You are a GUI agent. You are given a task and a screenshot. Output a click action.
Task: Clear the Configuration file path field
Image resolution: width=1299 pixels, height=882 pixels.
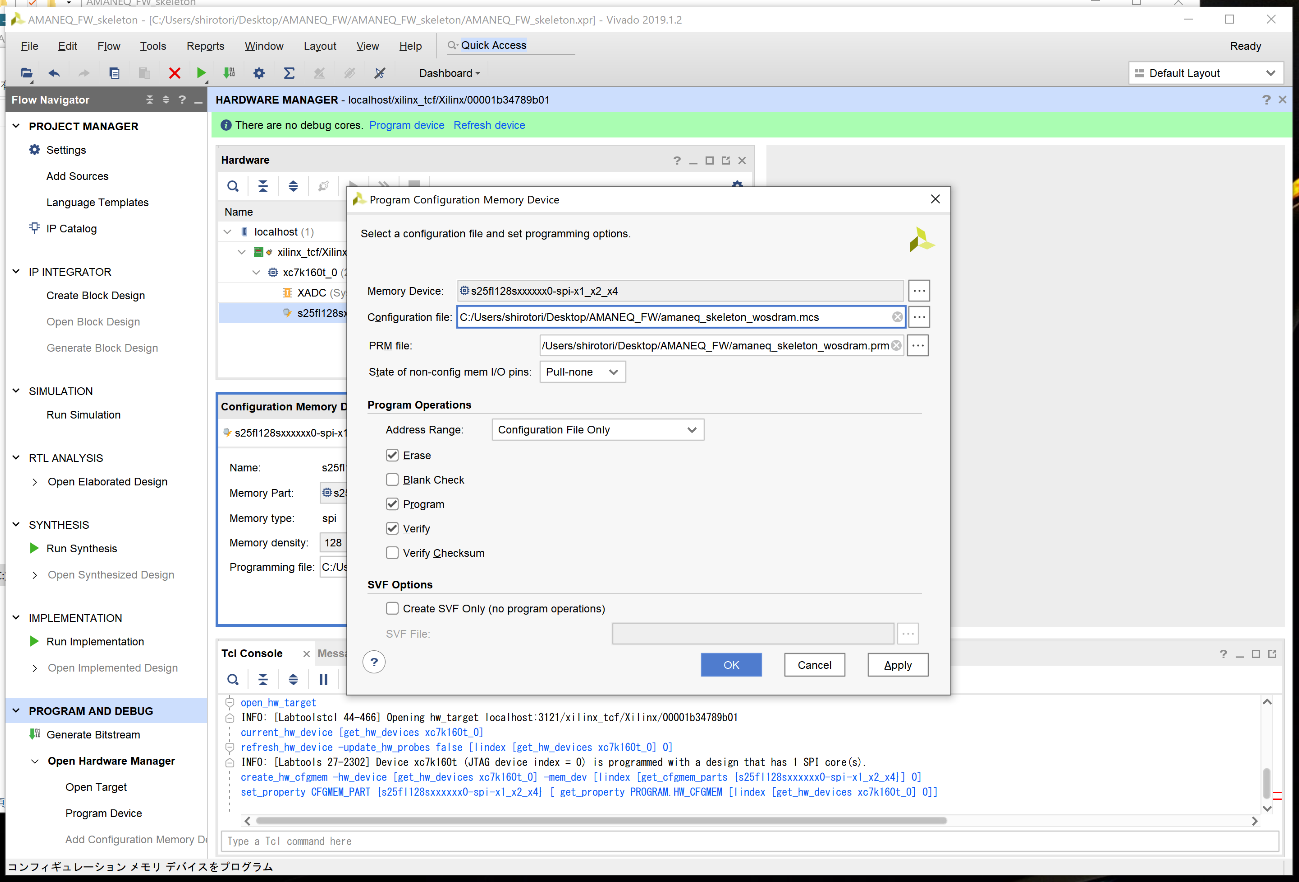(897, 317)
